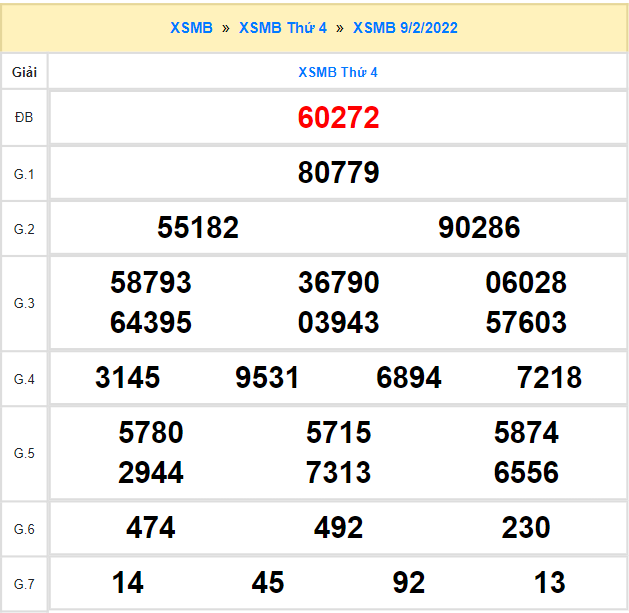Open the XSMB Thứ 4 breadcrumb link
629x613 pixels.
pos(283,28)
